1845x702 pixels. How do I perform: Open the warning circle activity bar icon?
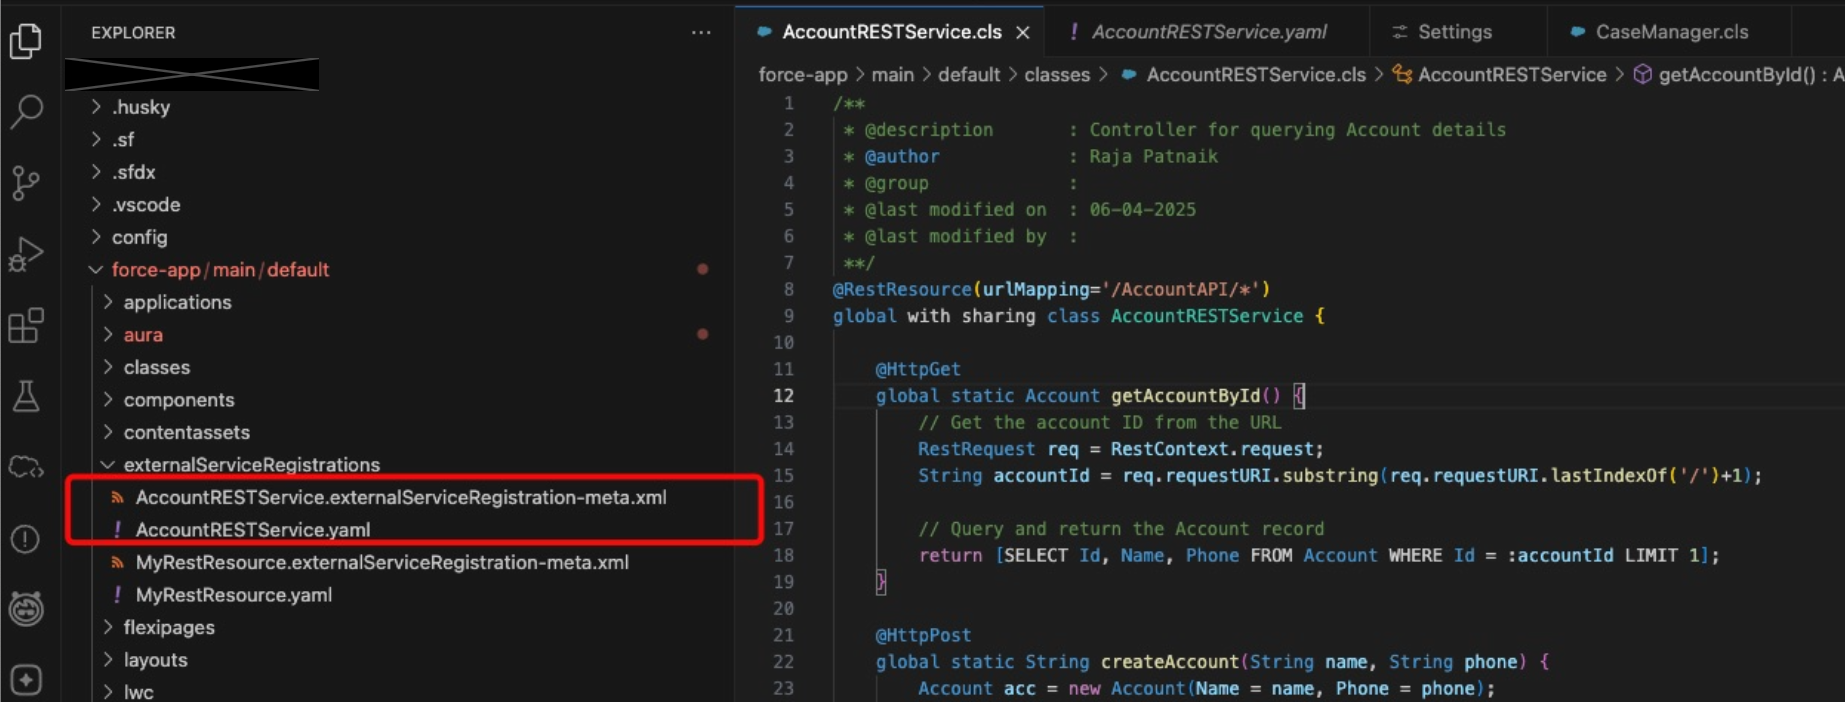click(26, 538)
